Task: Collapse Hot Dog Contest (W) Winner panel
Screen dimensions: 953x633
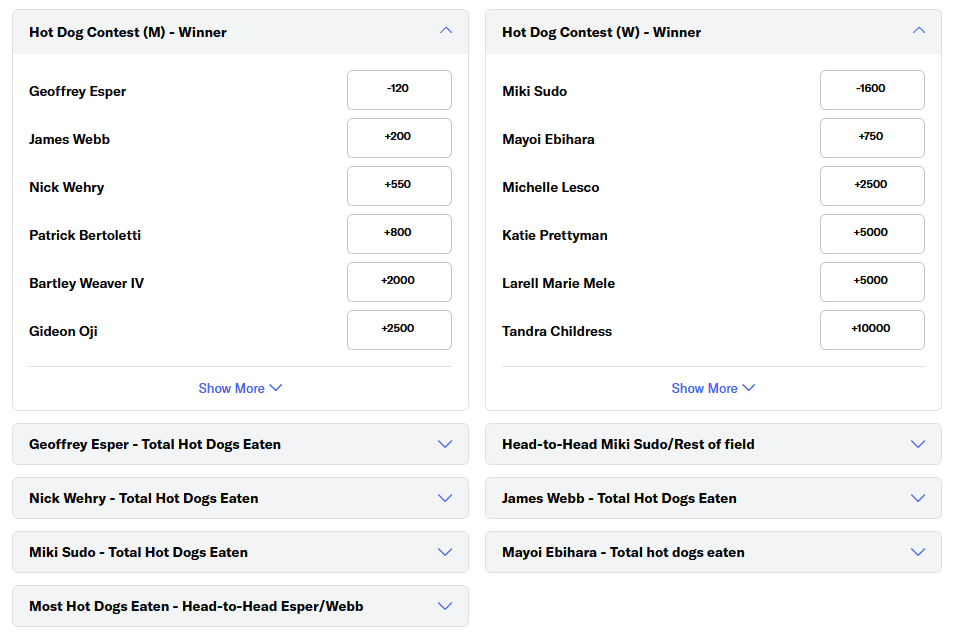Action: pyautogui.click(x=919, y=31)
